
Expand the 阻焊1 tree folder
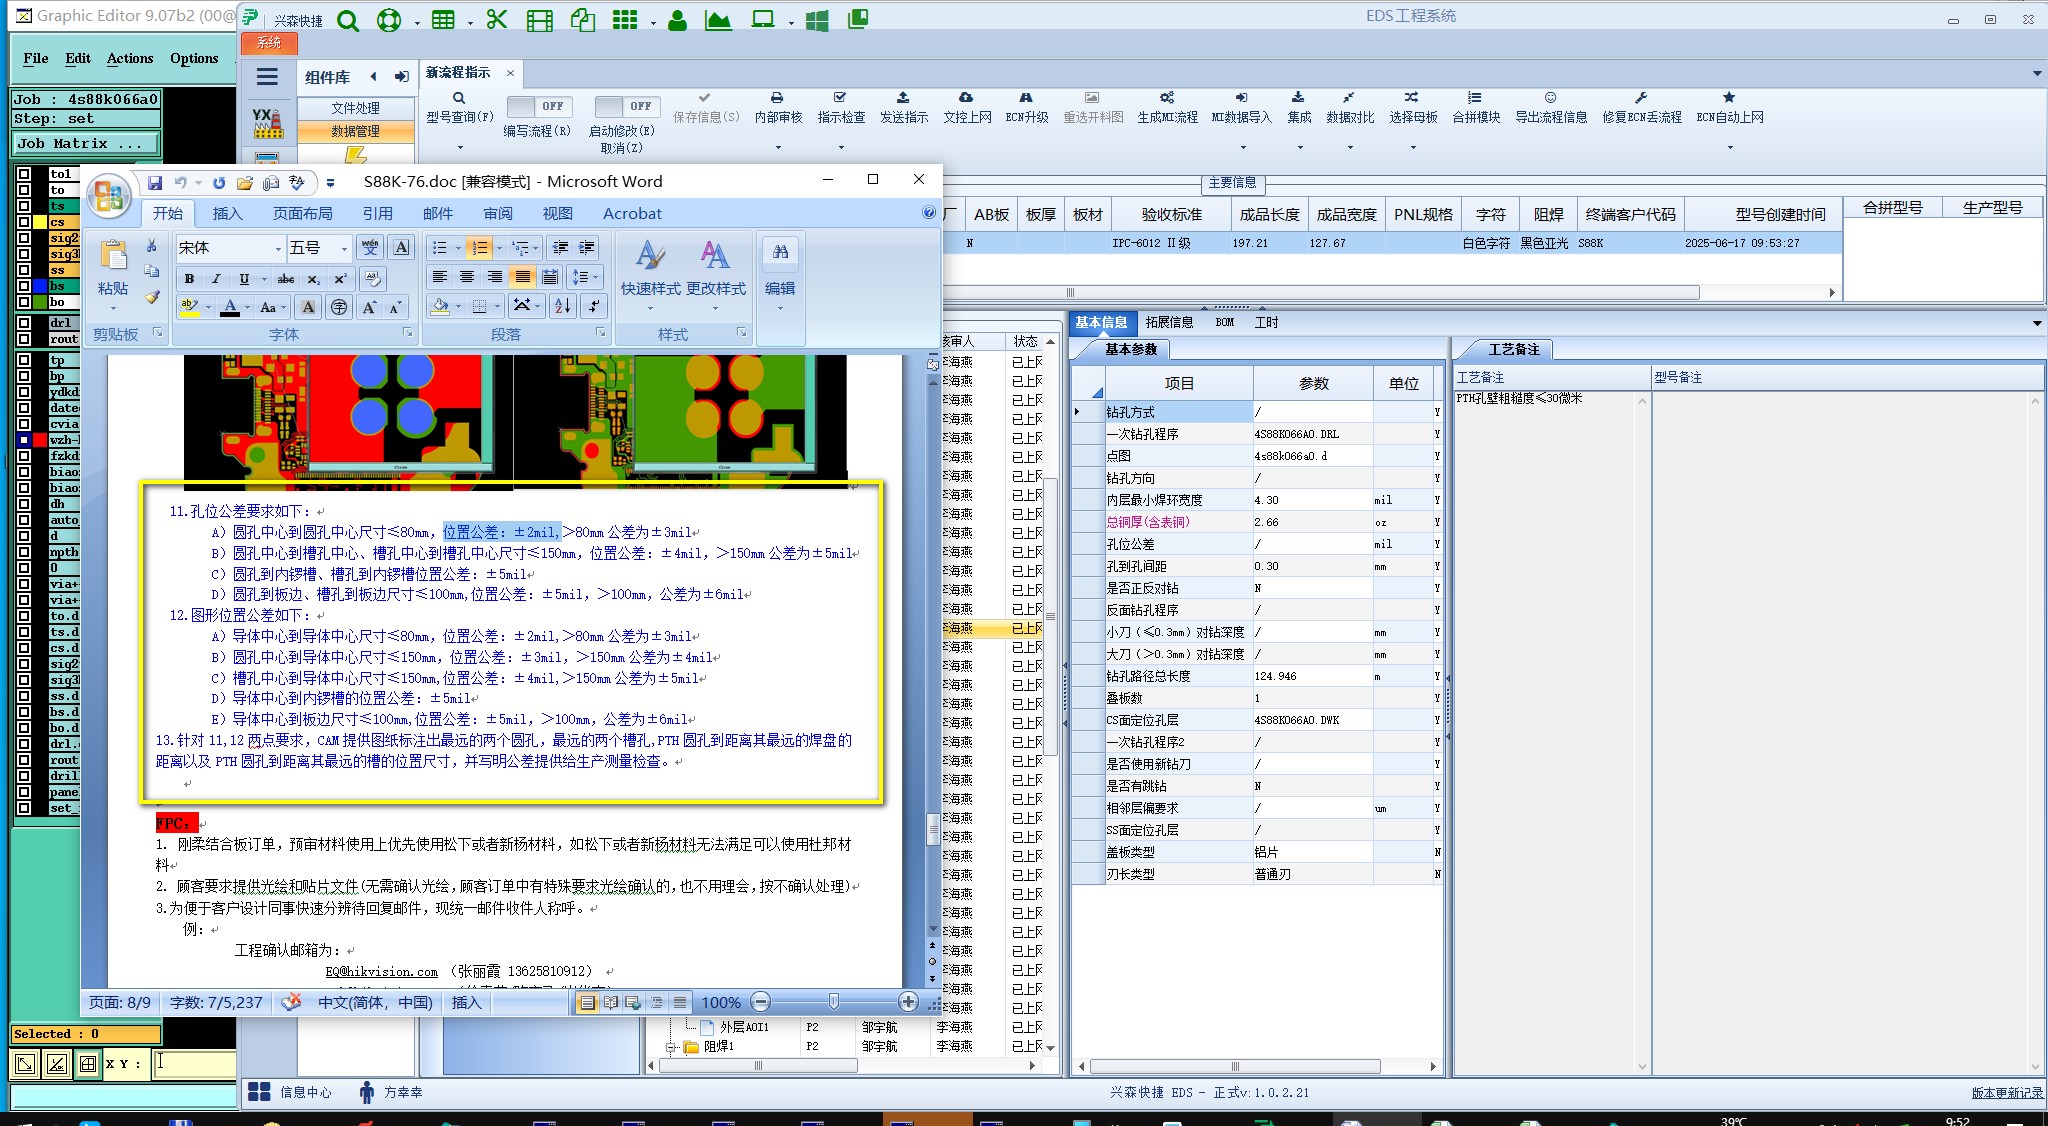click(x=671, y=1047)
